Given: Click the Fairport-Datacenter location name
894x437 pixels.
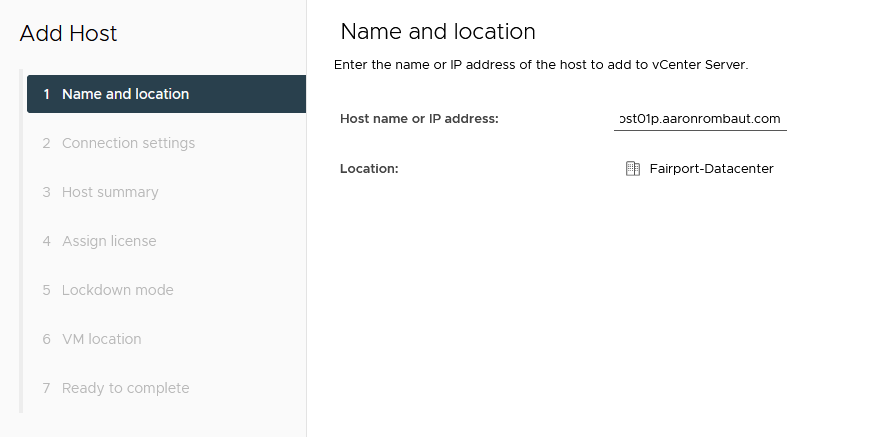Looking at the screenshot, I should [711, 169].
